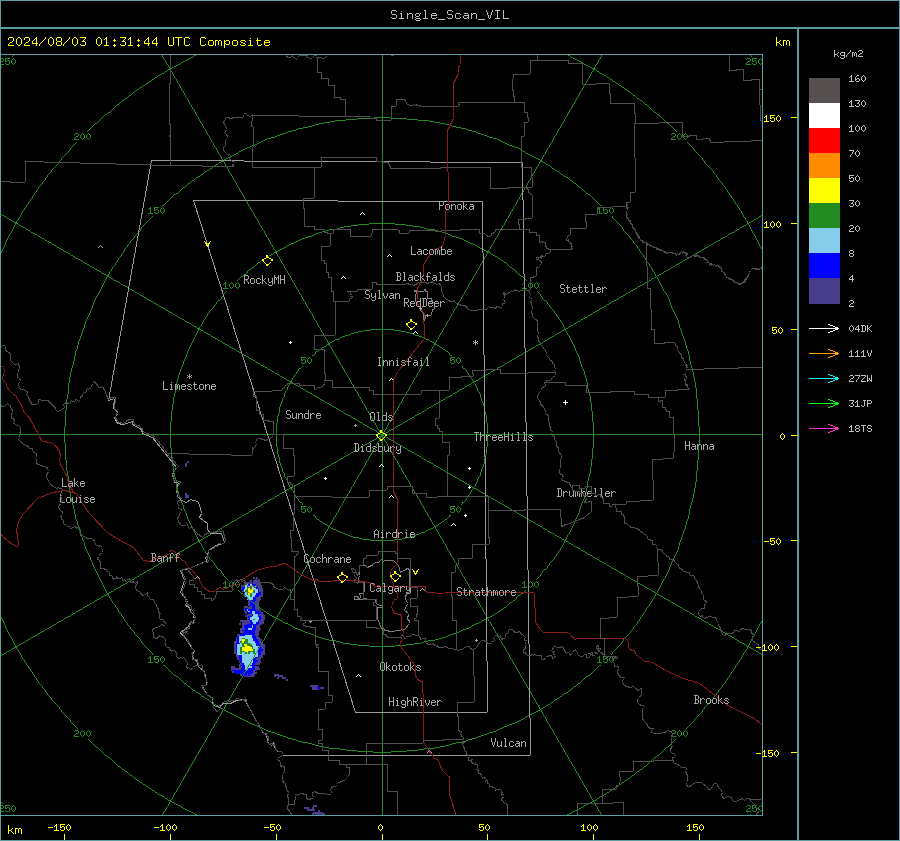This screenshot has height=841, width=900.
Task: Click the Blackfalds town label
Action: [425, 277]
